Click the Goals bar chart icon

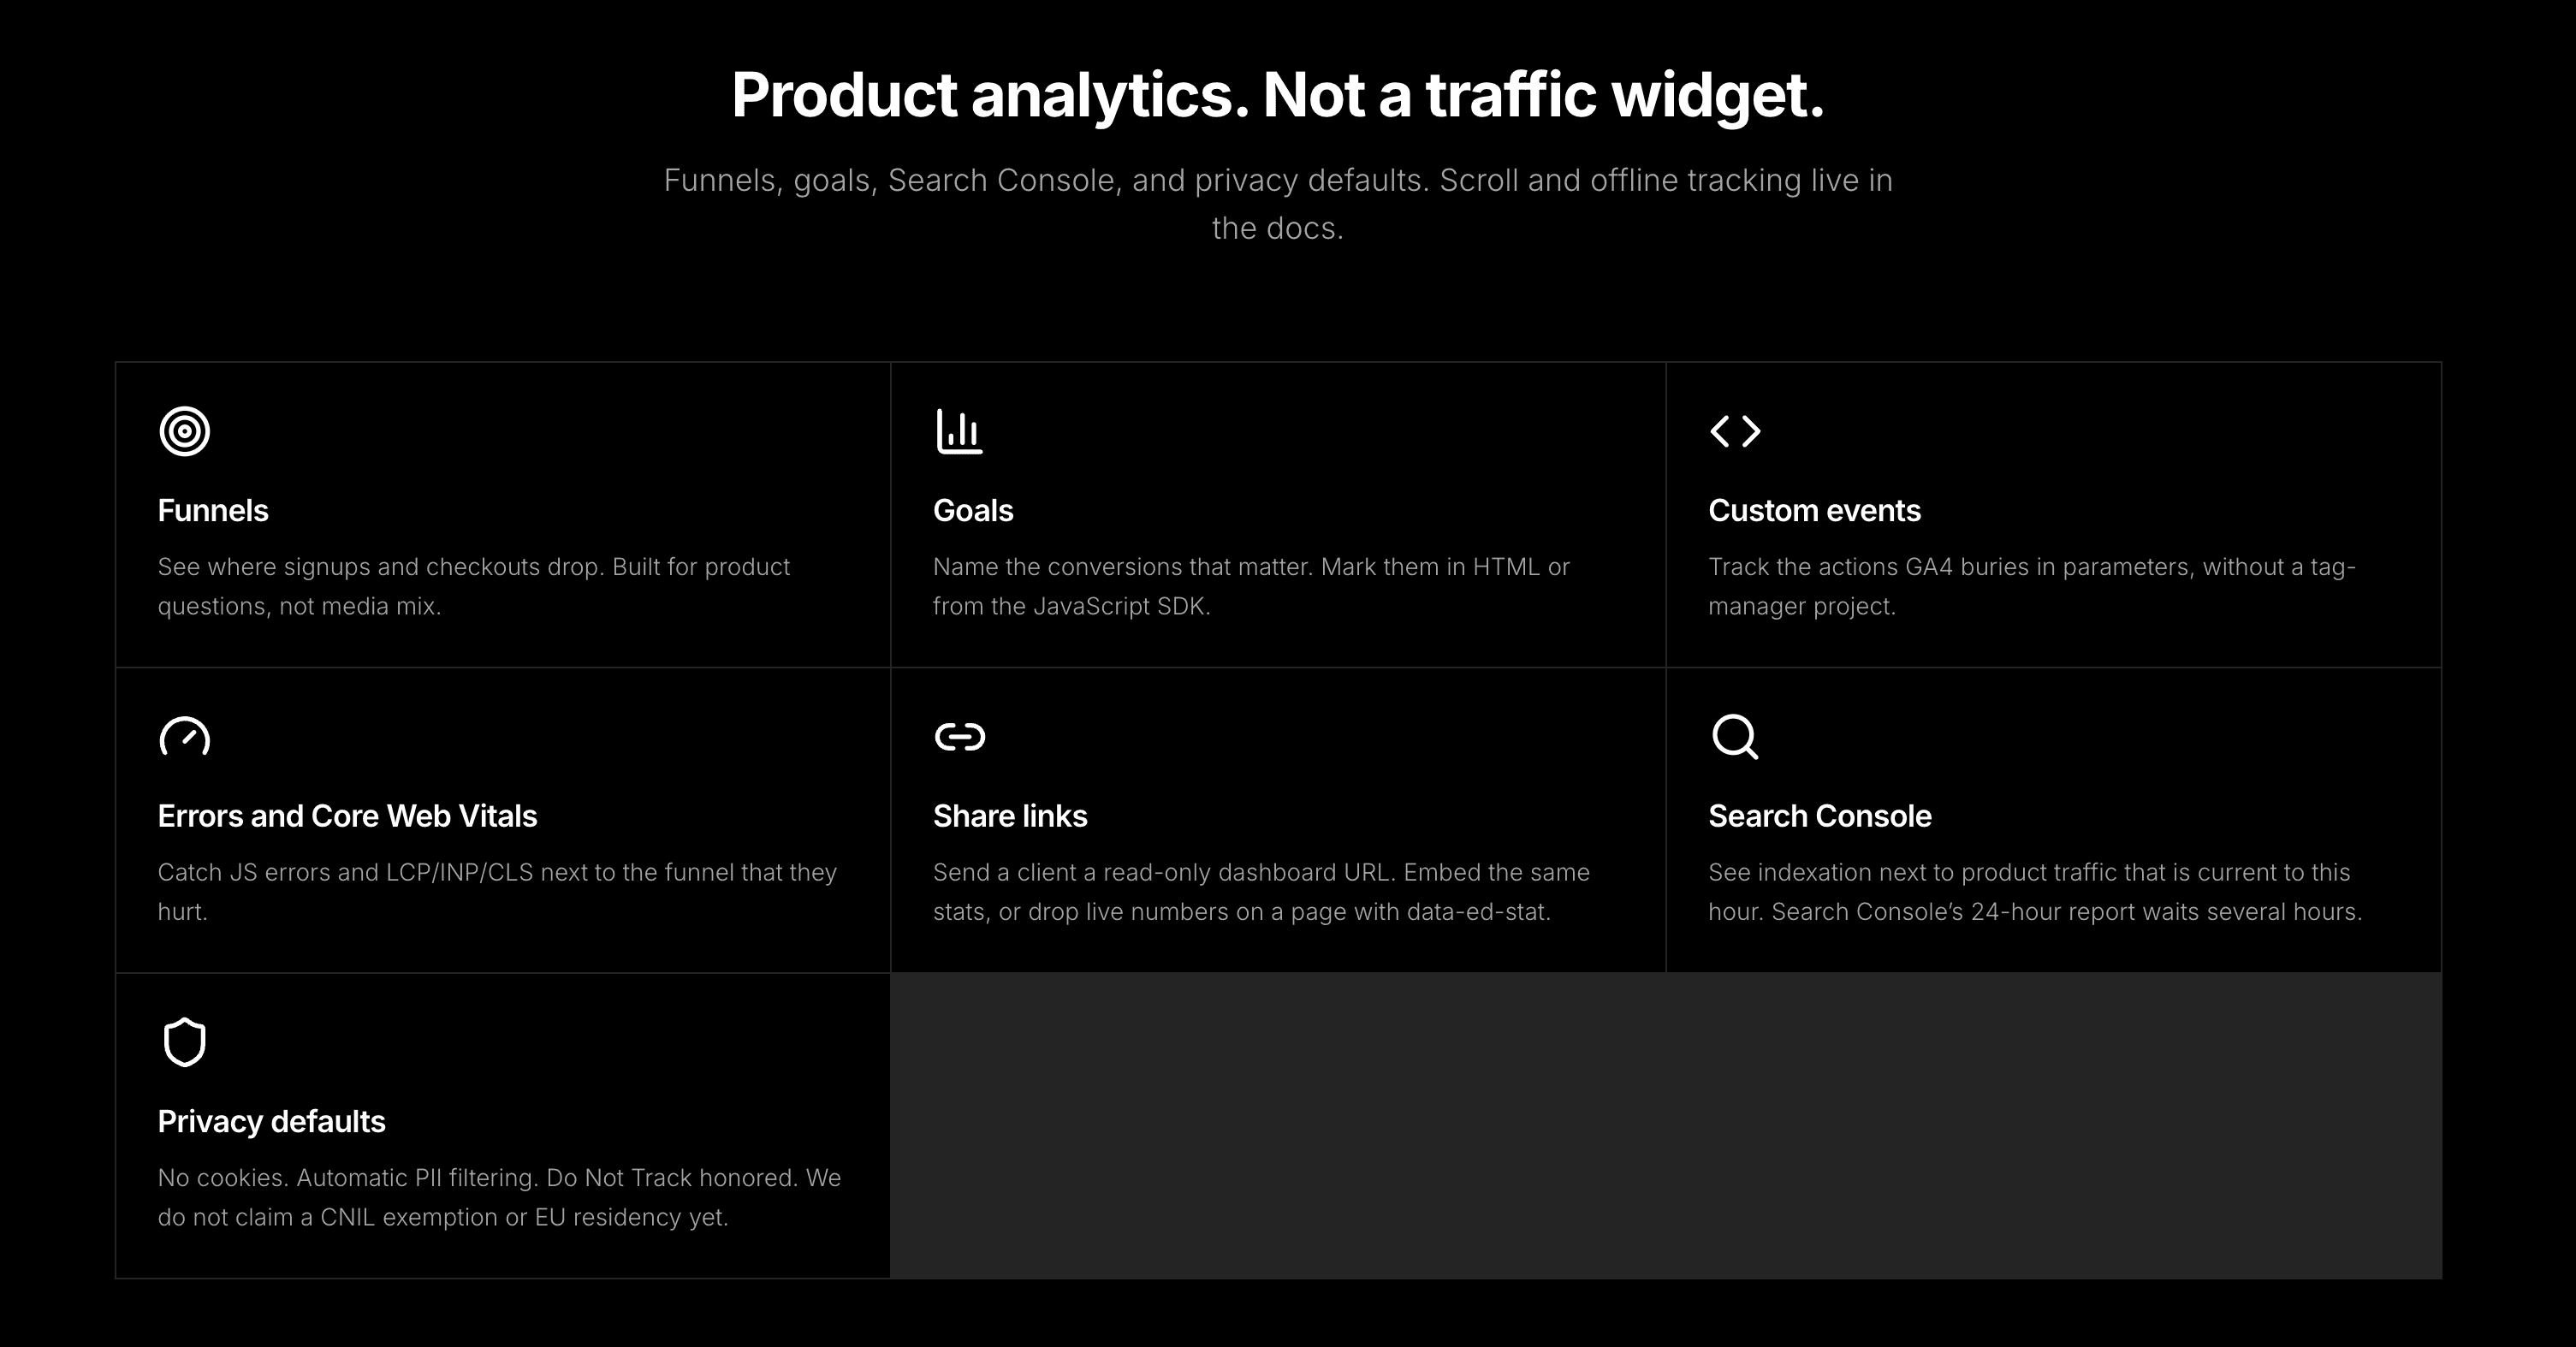pos(959,431)
